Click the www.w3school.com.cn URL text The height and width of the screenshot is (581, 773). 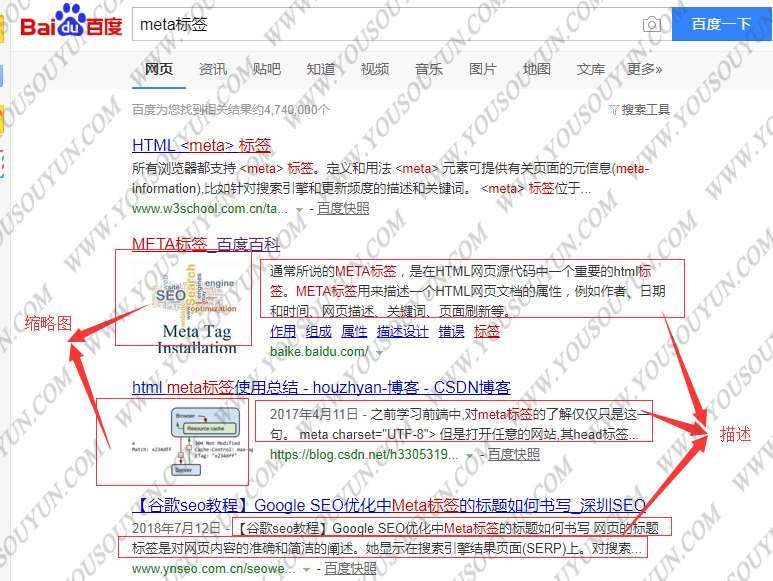point(210,208)
